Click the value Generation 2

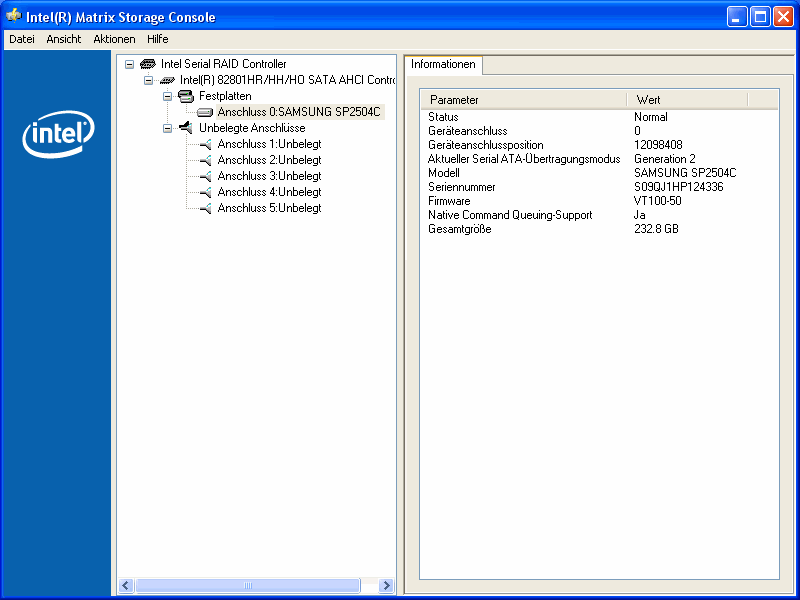[x=664, y=159]
